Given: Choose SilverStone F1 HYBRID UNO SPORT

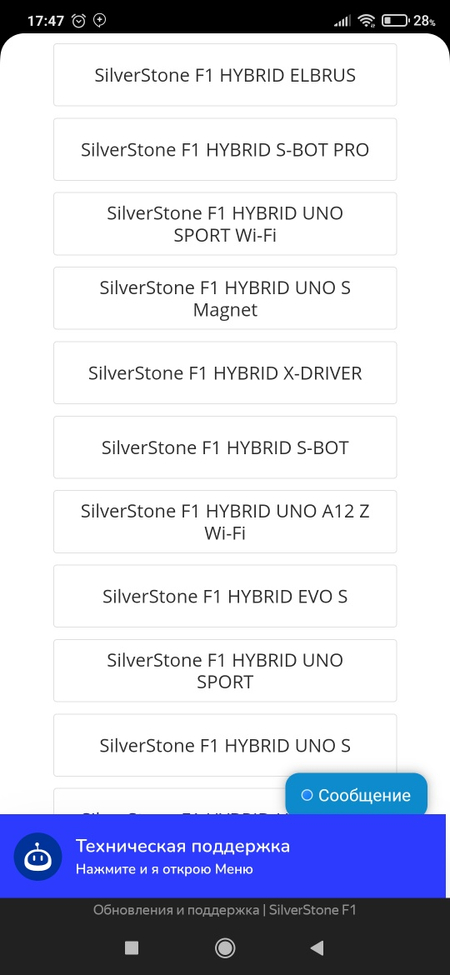Looking at the screenshot, I should tap(225, 670).
